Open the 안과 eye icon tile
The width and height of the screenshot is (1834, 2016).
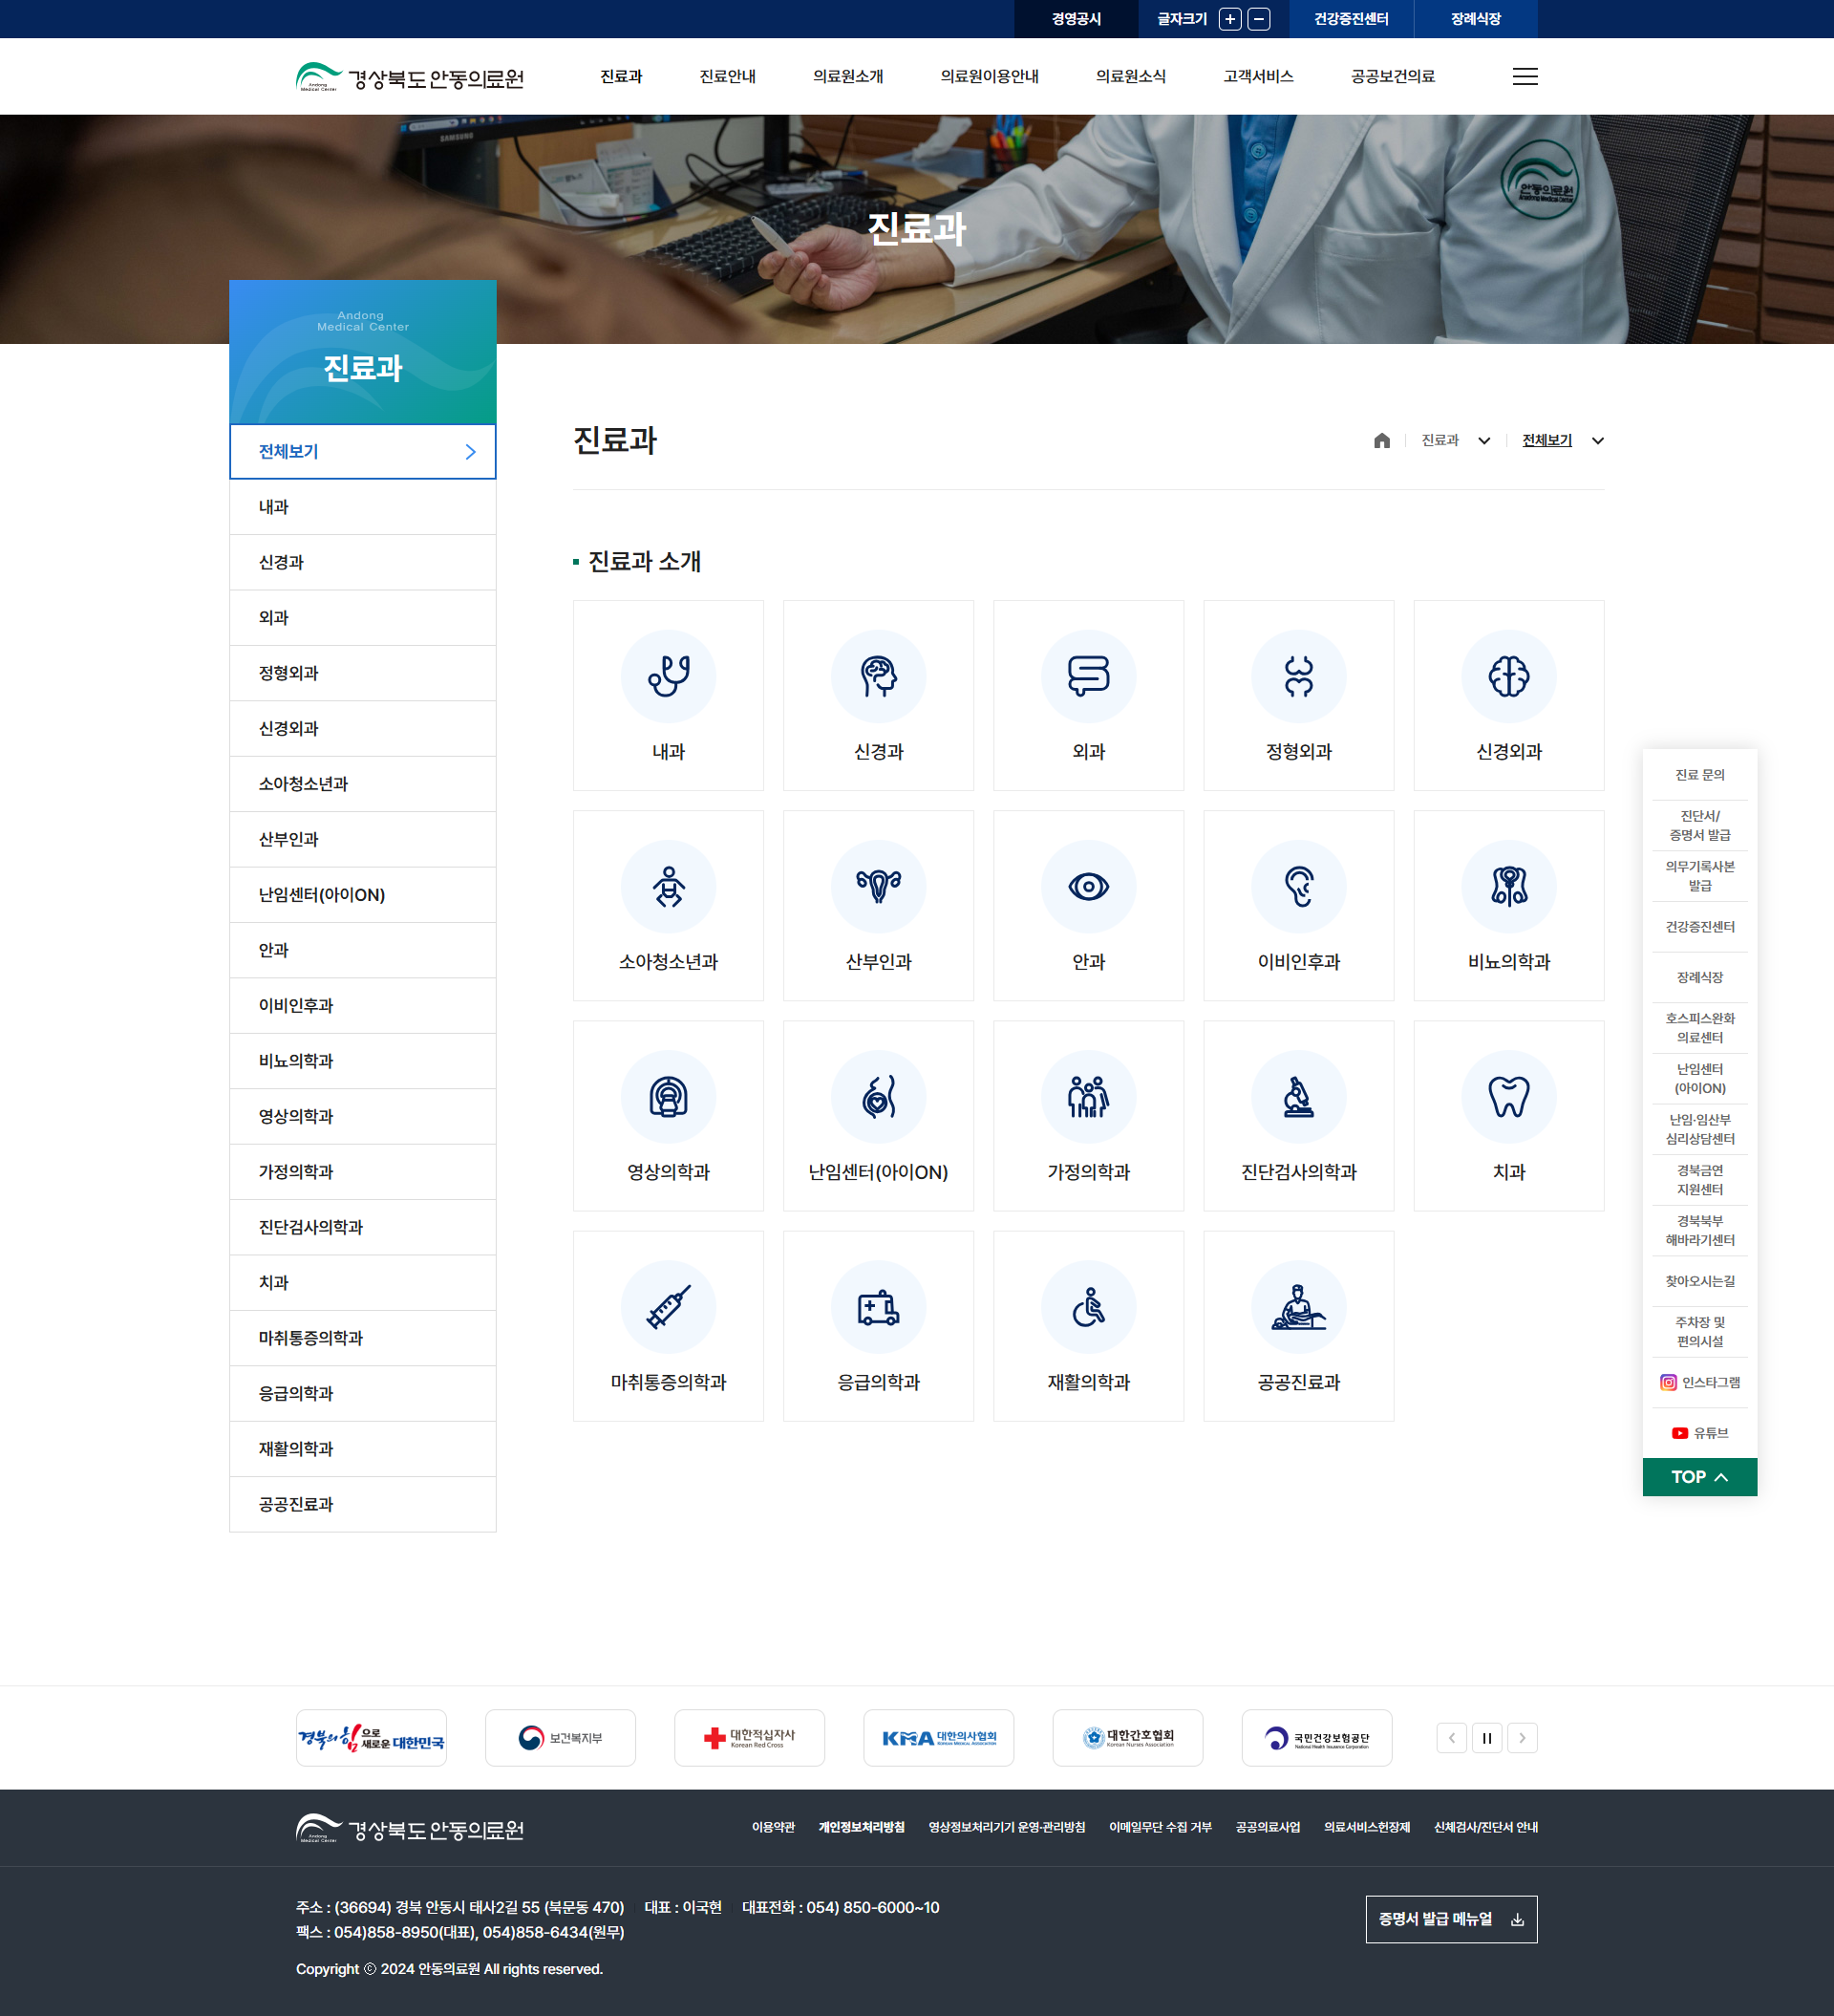(x=1088, y=886)
